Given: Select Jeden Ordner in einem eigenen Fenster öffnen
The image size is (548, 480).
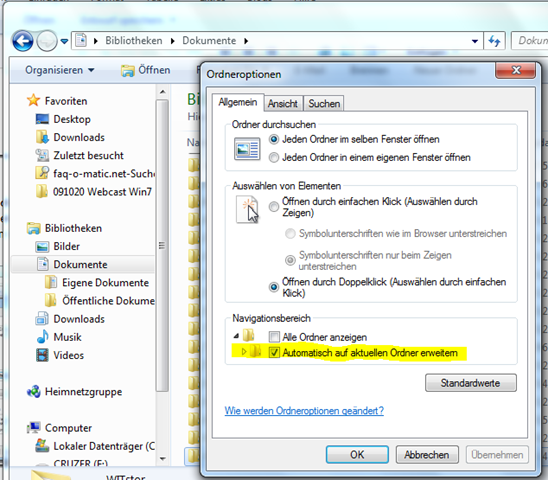Looking at the screenshot, I should [274, 158].
